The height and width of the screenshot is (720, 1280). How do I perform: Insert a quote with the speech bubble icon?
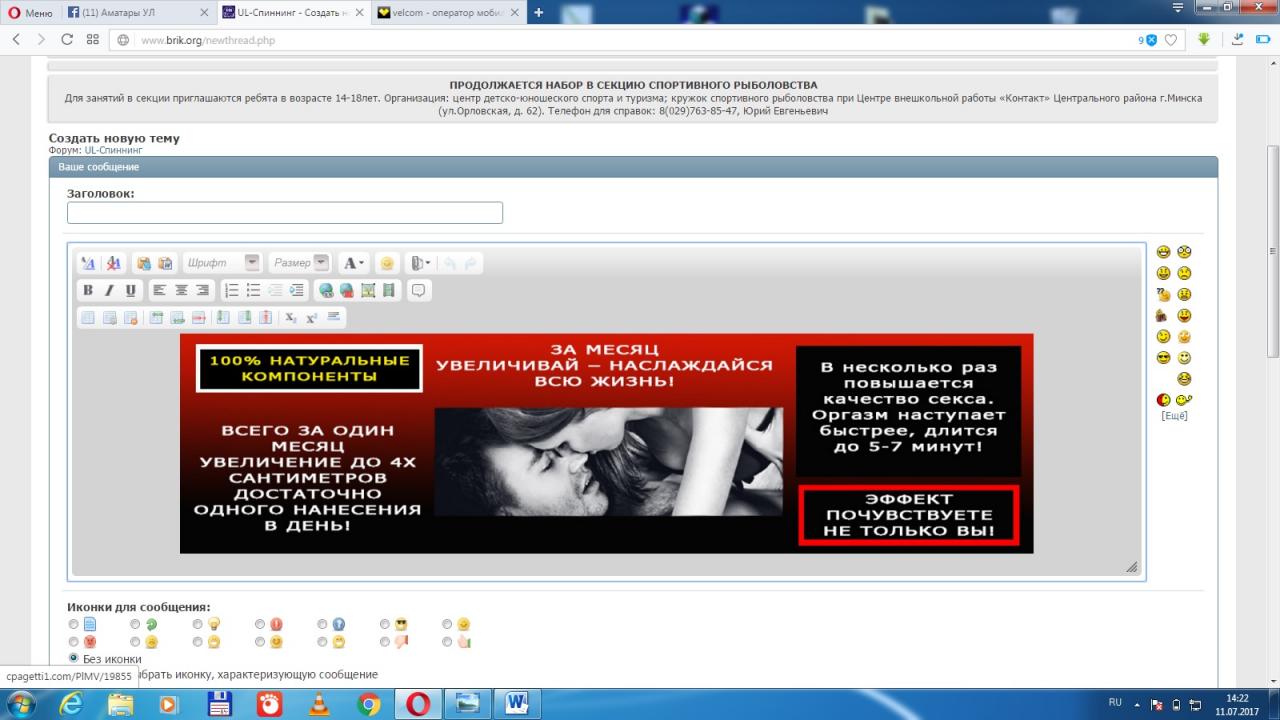point(418,290)
